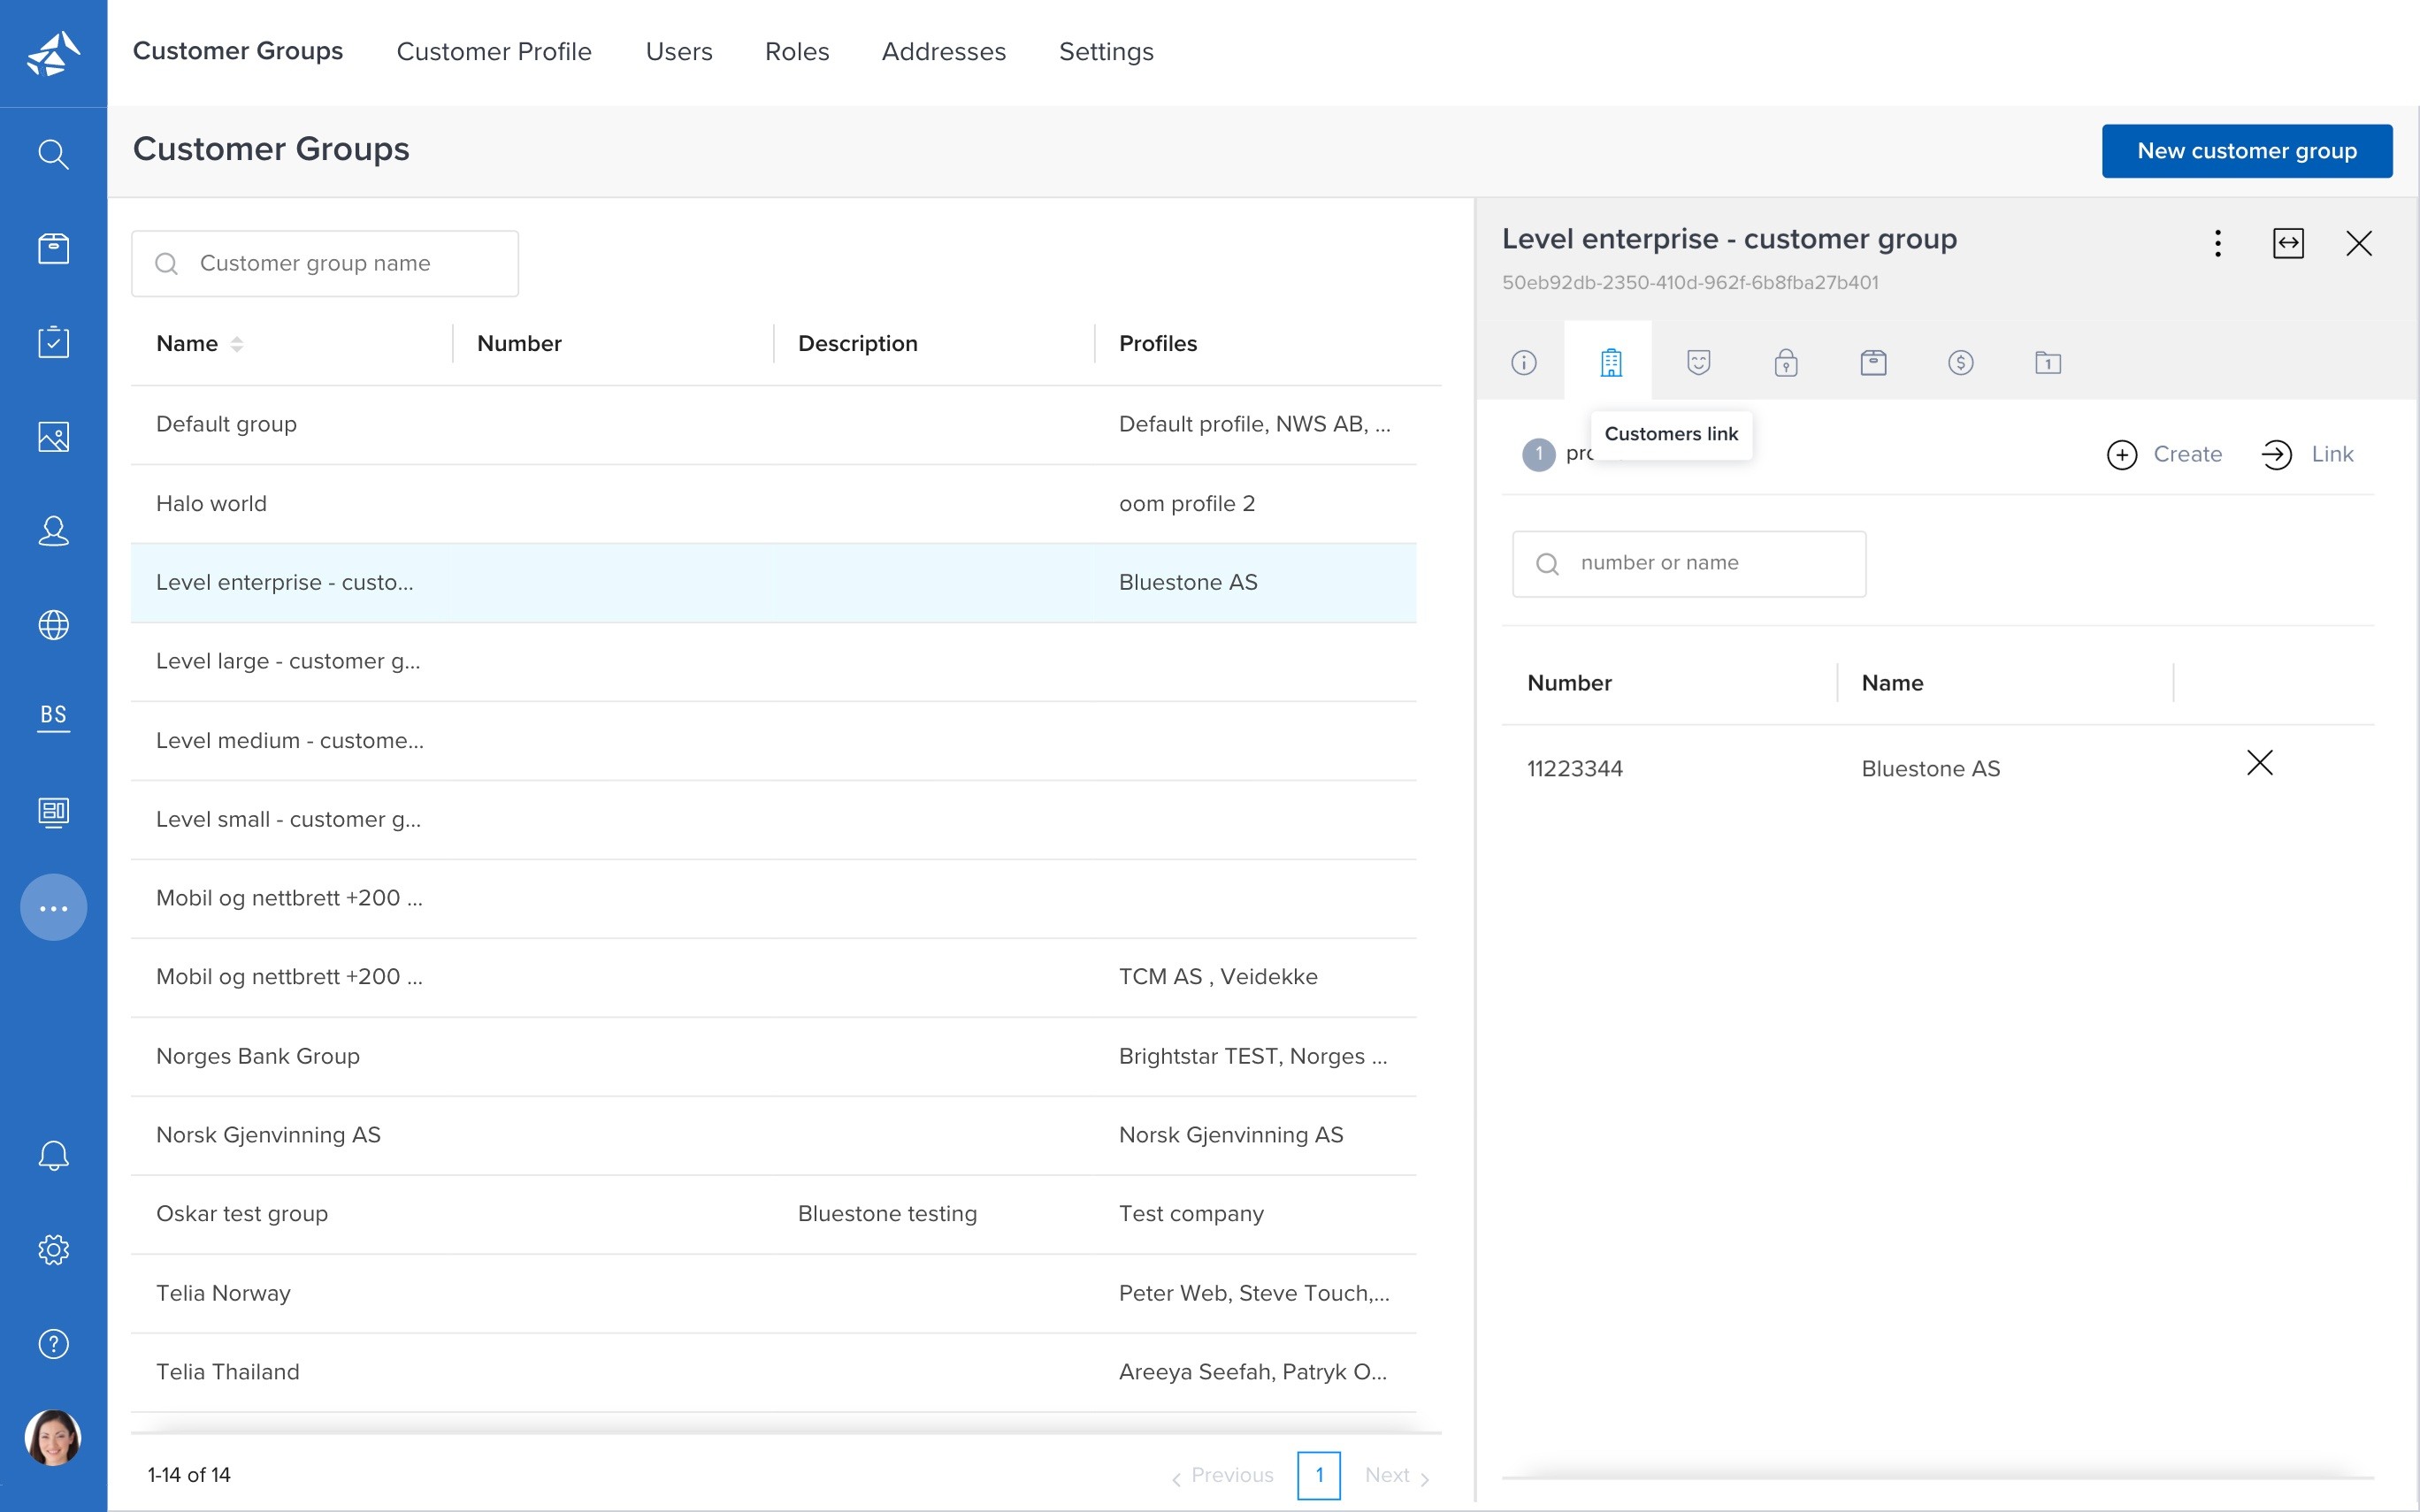The width and height of the screenshot is (2420, 1512).
Task: Click the Create customer button
Action: pyautogui.click(x=2164, y=454)
